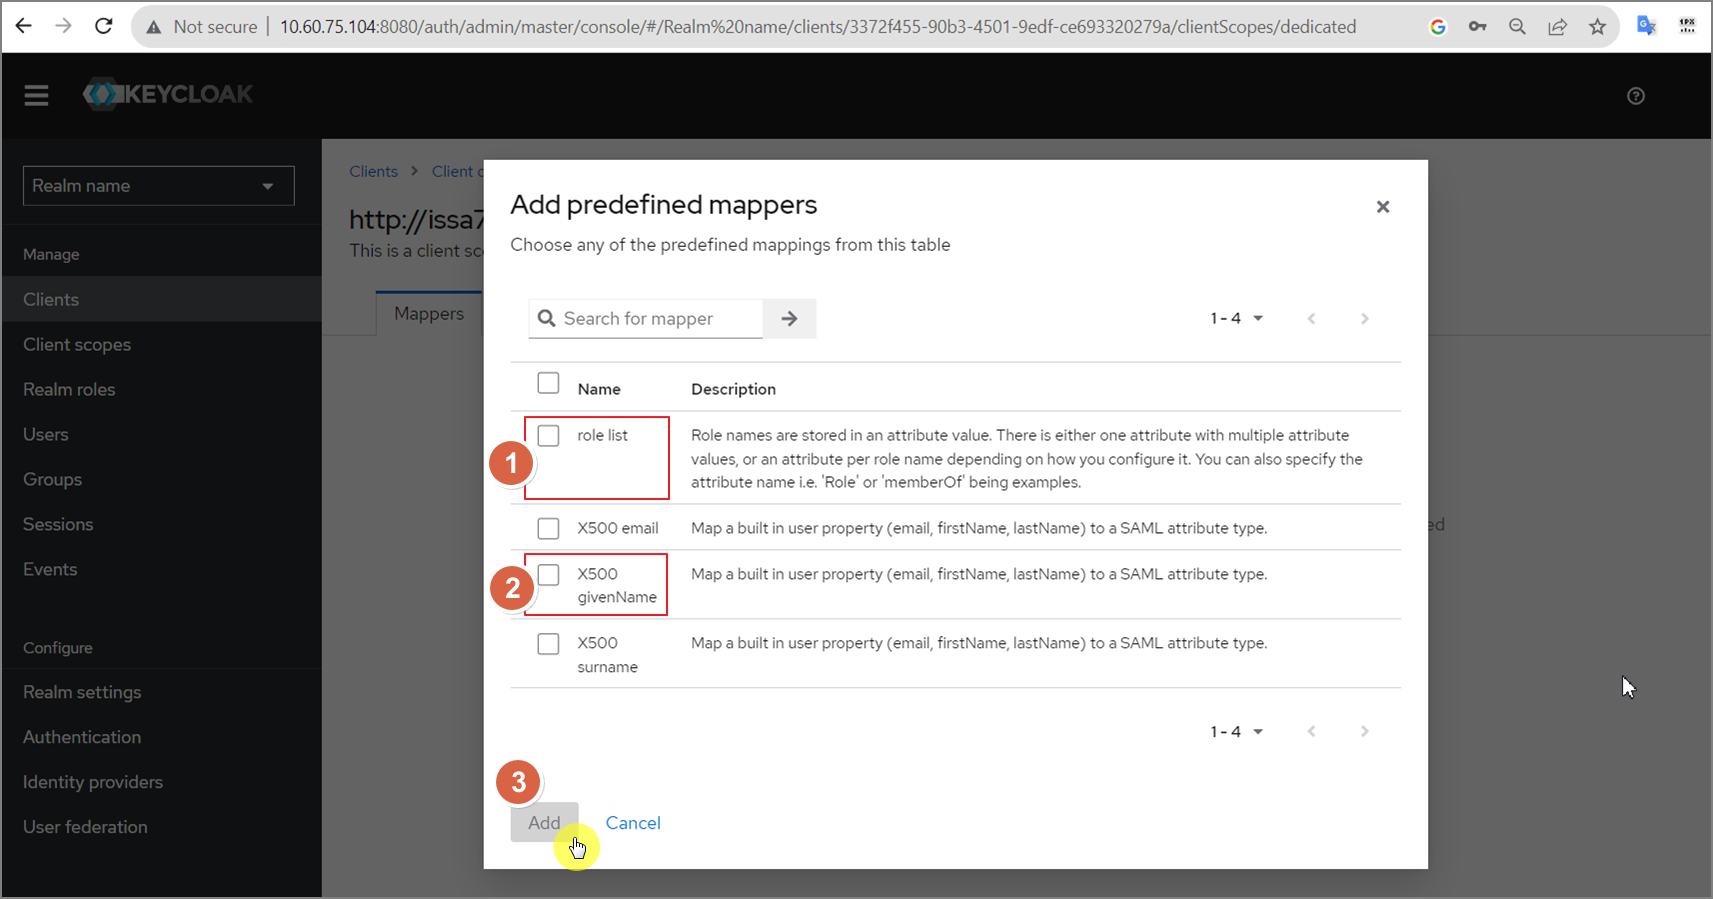Submit mapper search with arrow button
This screenshot has height=899, width=1713.
pos(790,318)
